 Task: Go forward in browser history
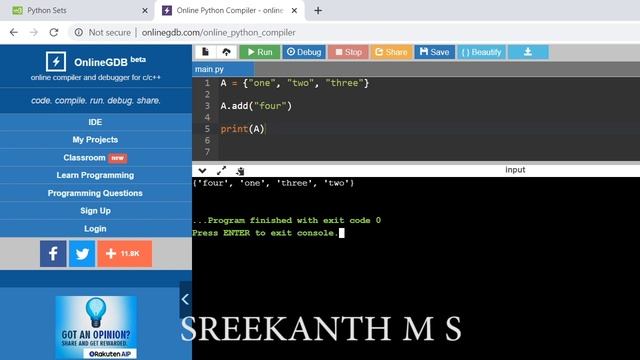pyautogui.click(x=34, y=32)
